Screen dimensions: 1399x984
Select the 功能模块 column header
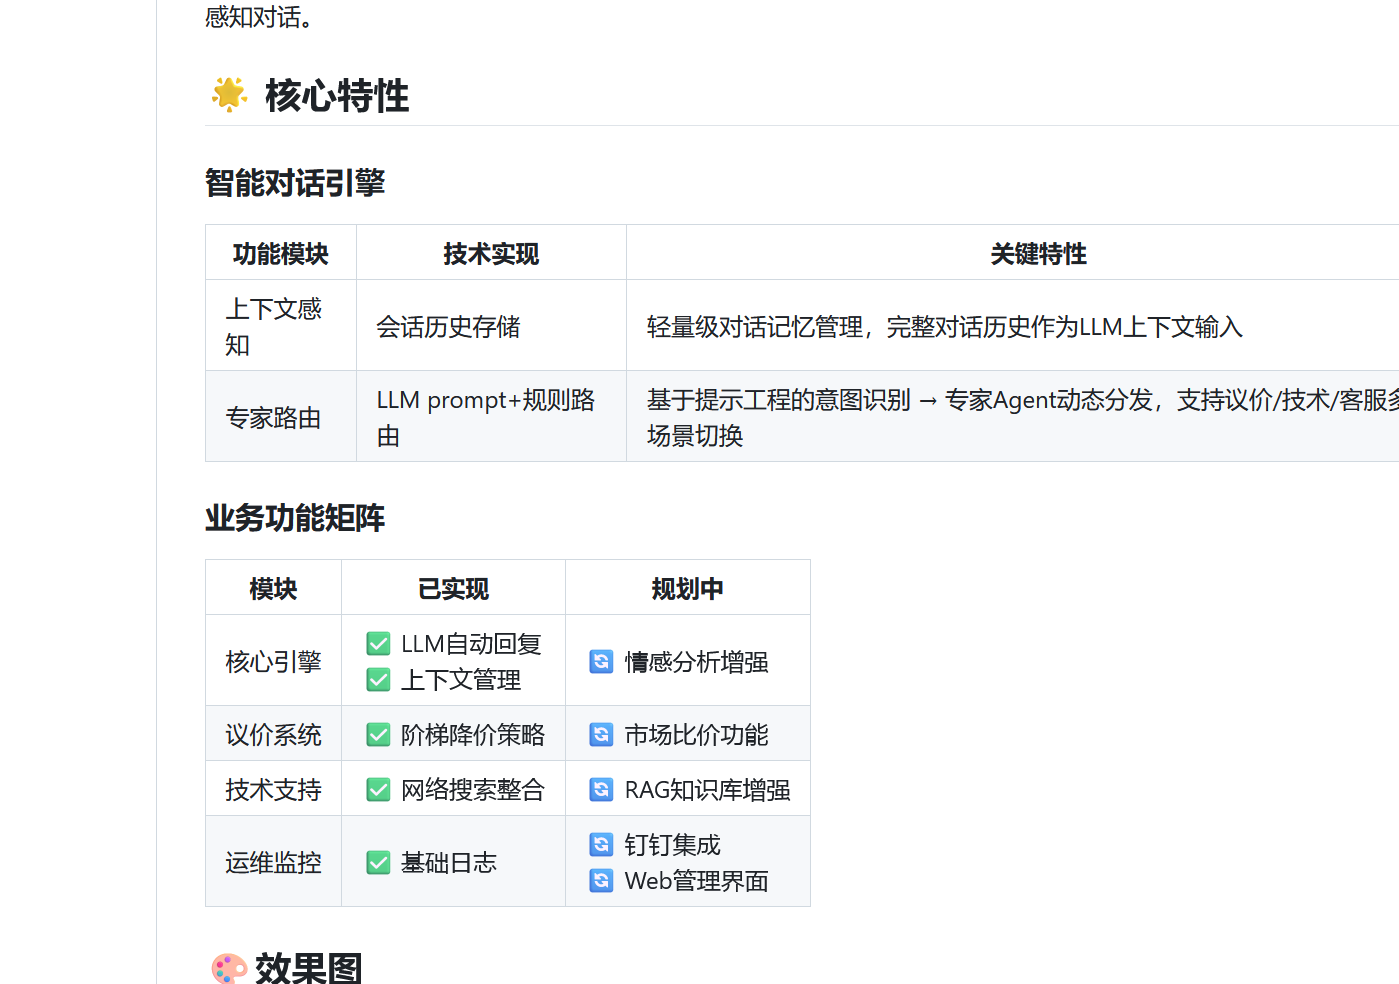pos(281,254)
